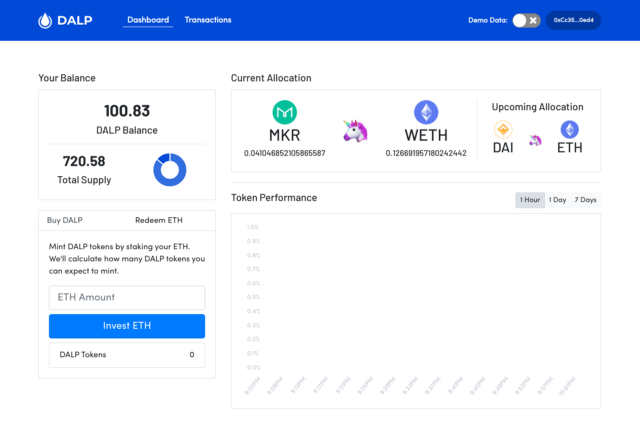Click the small unicorn in Upcoming Allocation
Image resolution: width=640 pixels, height=429 pixels.
tap(535, 140)
